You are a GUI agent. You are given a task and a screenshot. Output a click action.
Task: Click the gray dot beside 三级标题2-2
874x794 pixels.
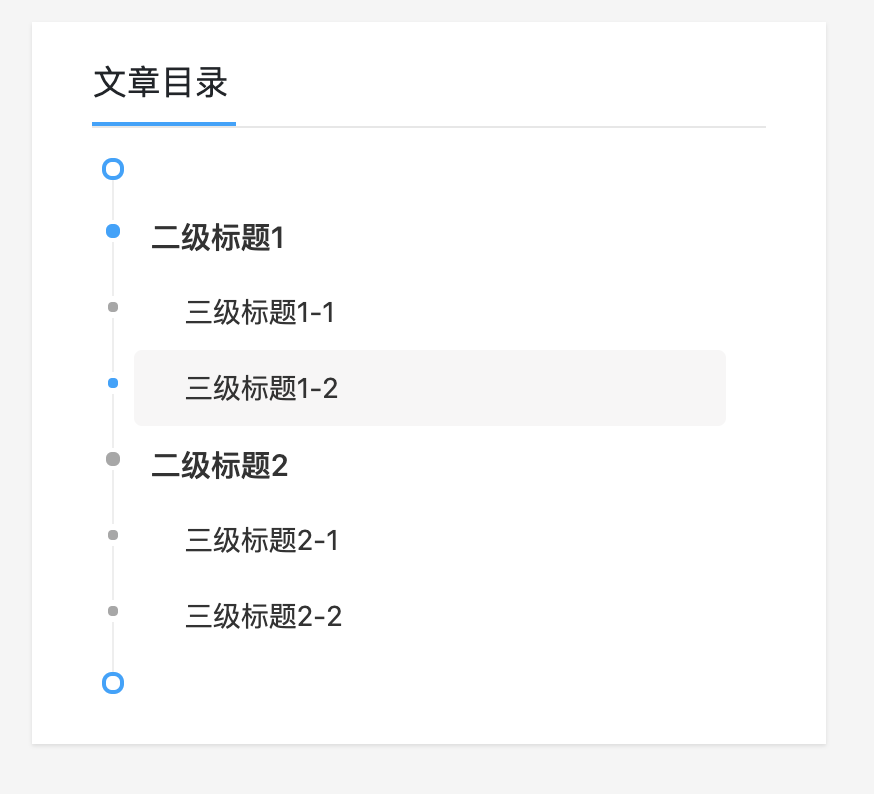tap(112, 610)
